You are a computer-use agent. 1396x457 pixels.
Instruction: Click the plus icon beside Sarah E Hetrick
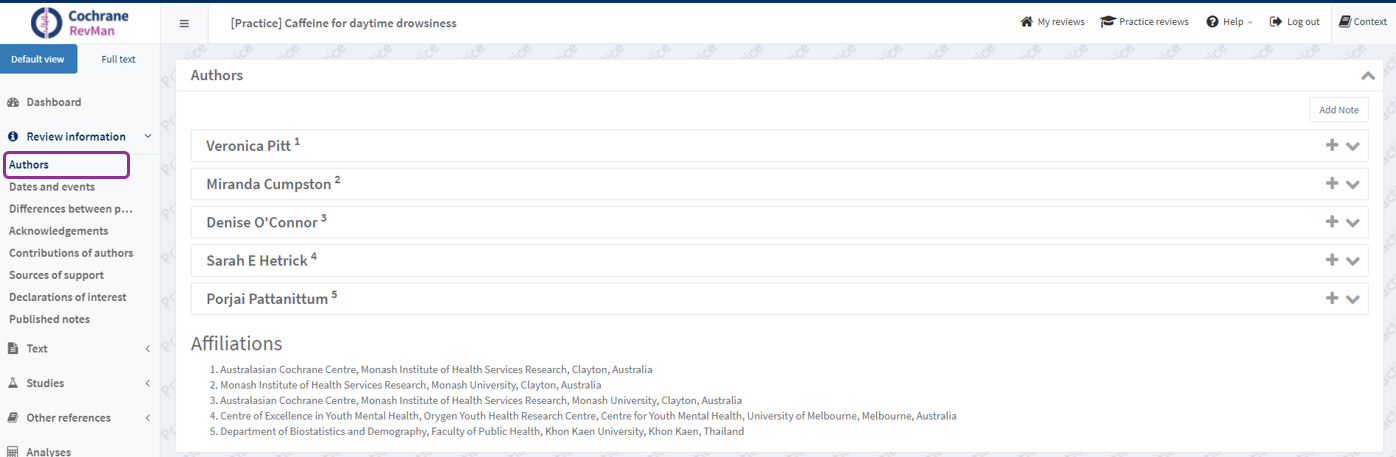point(1331,260)
